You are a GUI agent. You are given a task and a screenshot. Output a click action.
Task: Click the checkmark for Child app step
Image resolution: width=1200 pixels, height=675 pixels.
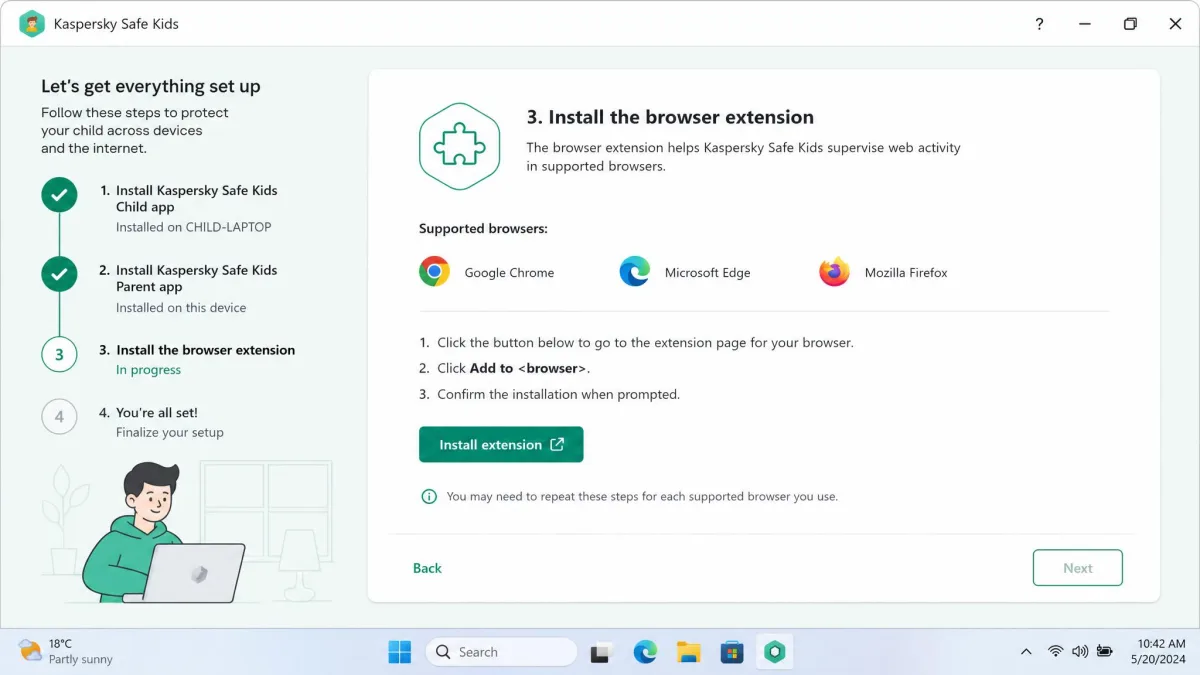(x=59, y=195)
